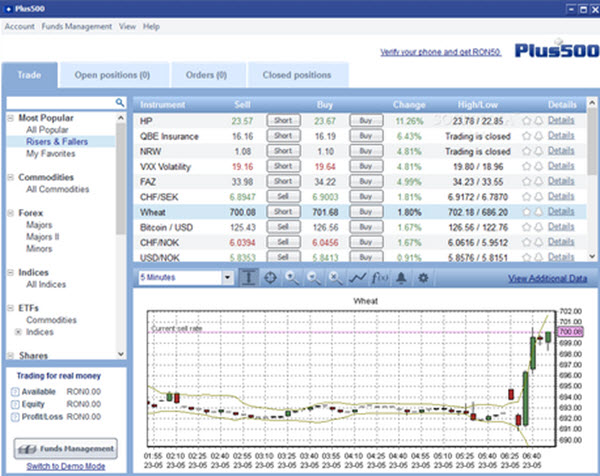600x476 pixels.
Task: Collapse the Forex category
Action: (x=11, y=213)
